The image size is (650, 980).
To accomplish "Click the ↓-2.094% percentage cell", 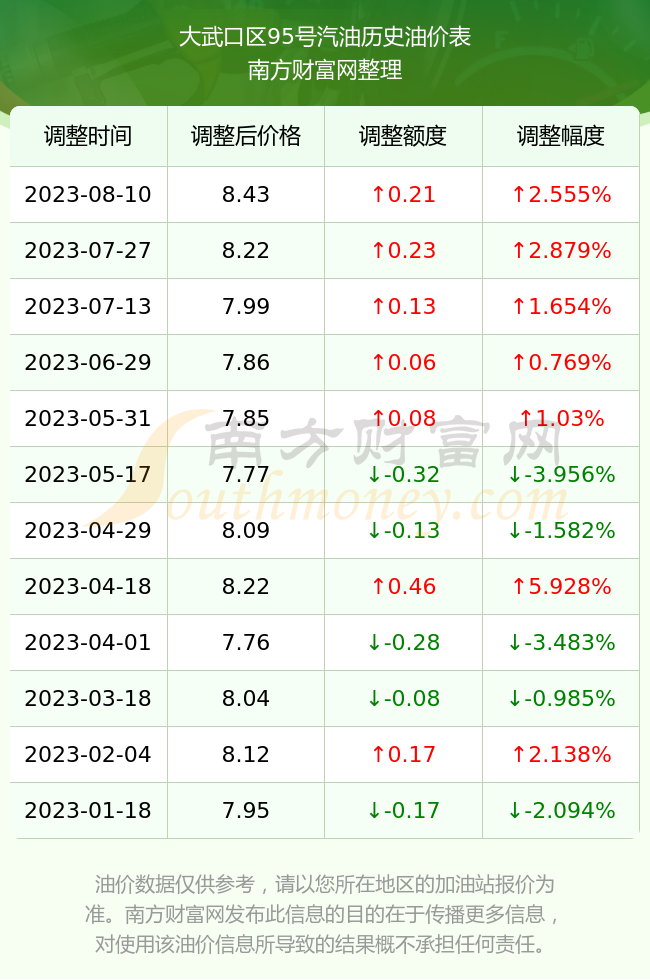I will pyautogui.click(x=561, y=811).
